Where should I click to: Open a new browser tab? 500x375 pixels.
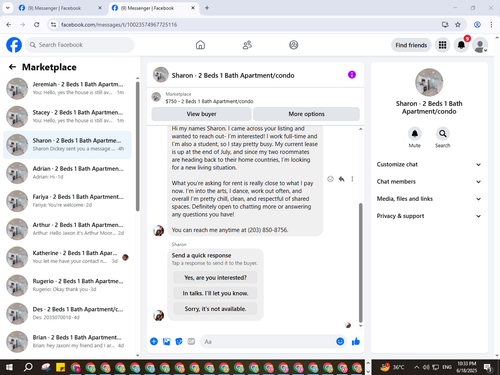coord(207,8)
